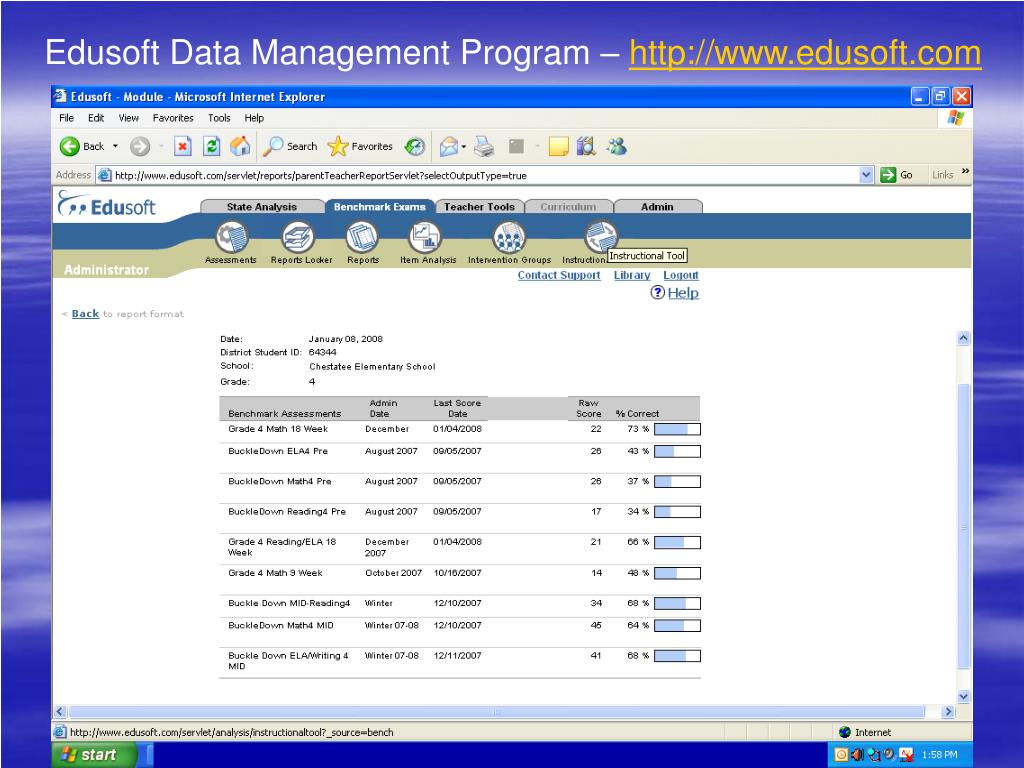Open the Favorites menu in the menu bar
Screen dimensions: 1024x768
tap(173, 118)
